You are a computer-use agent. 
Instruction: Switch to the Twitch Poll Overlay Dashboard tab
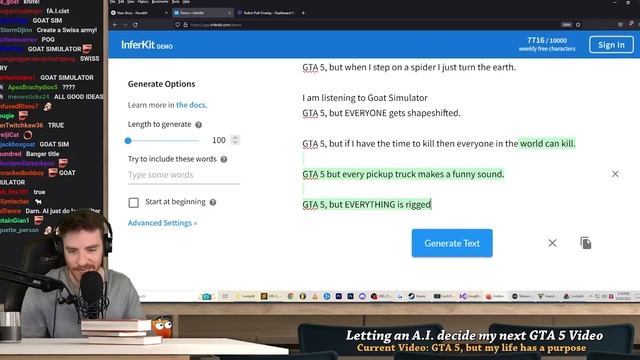pyautogui.click(x=266, y=13)
